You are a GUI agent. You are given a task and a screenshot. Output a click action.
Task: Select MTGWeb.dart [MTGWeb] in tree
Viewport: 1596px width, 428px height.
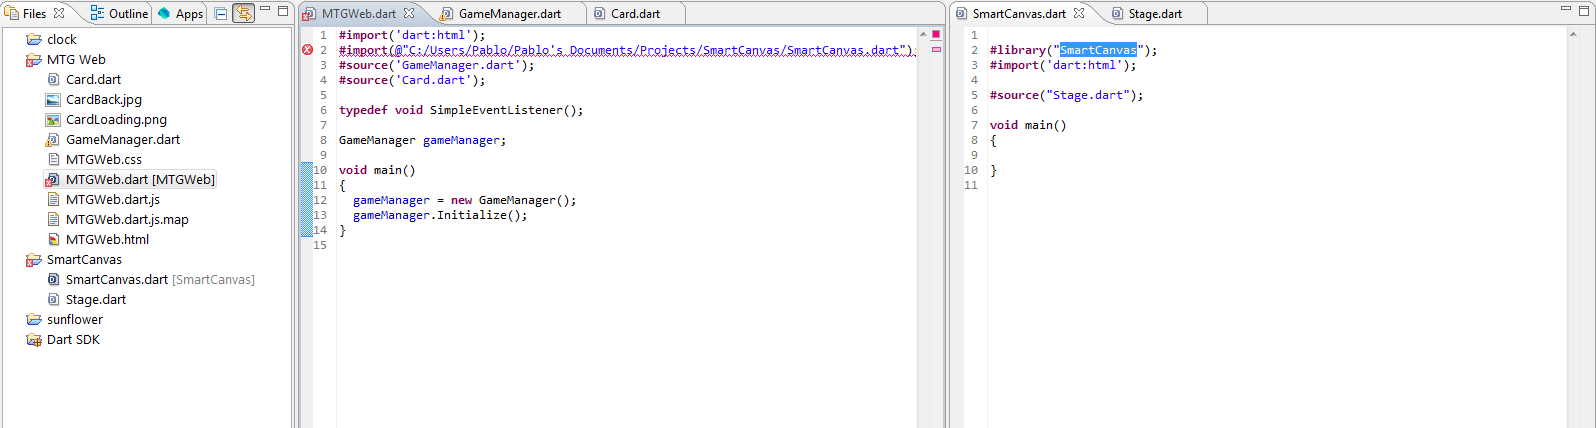(140, 179)
